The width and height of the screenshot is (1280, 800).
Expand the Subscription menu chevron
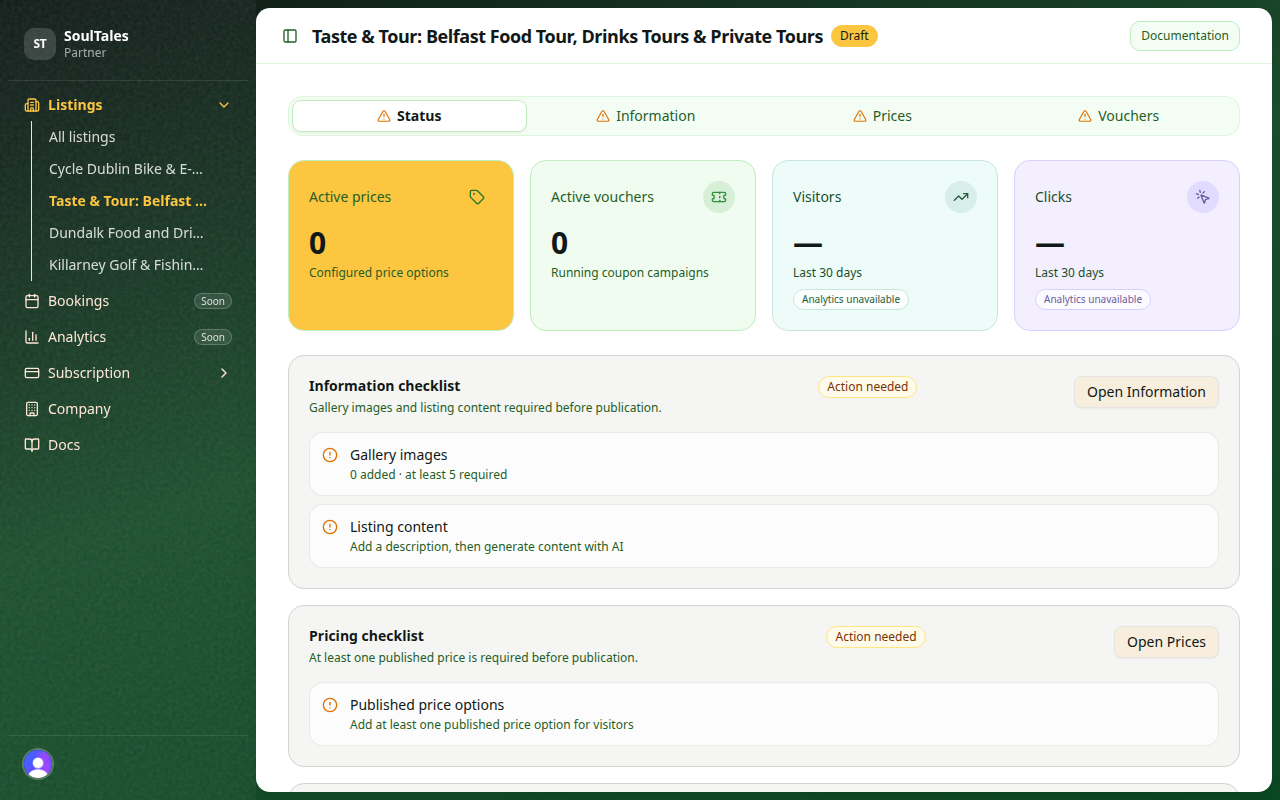(224, 373)
